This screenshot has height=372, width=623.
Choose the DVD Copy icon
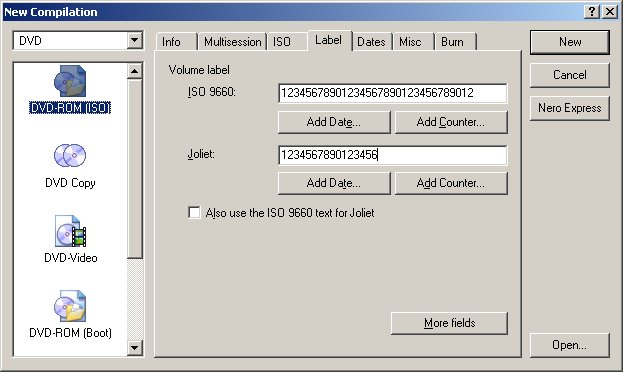coord(70,155)
